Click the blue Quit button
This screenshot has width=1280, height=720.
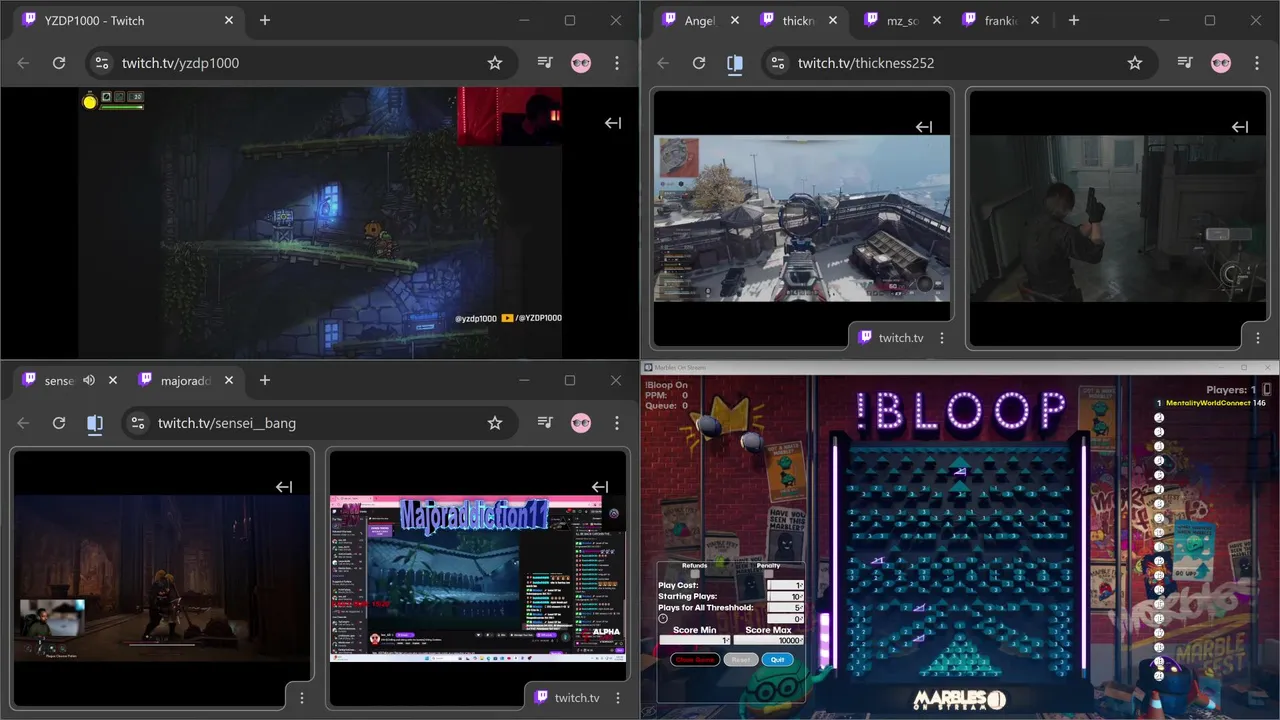point(778,660)
